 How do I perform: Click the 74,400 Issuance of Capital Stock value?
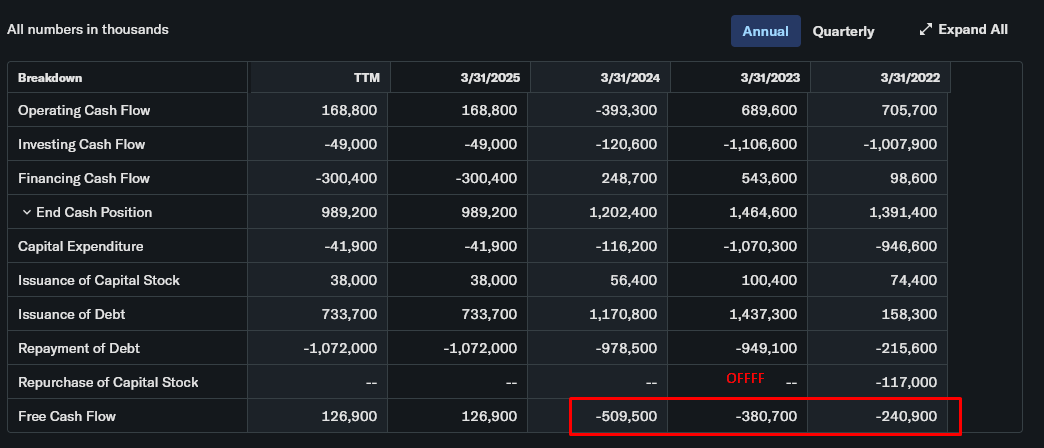914,280
